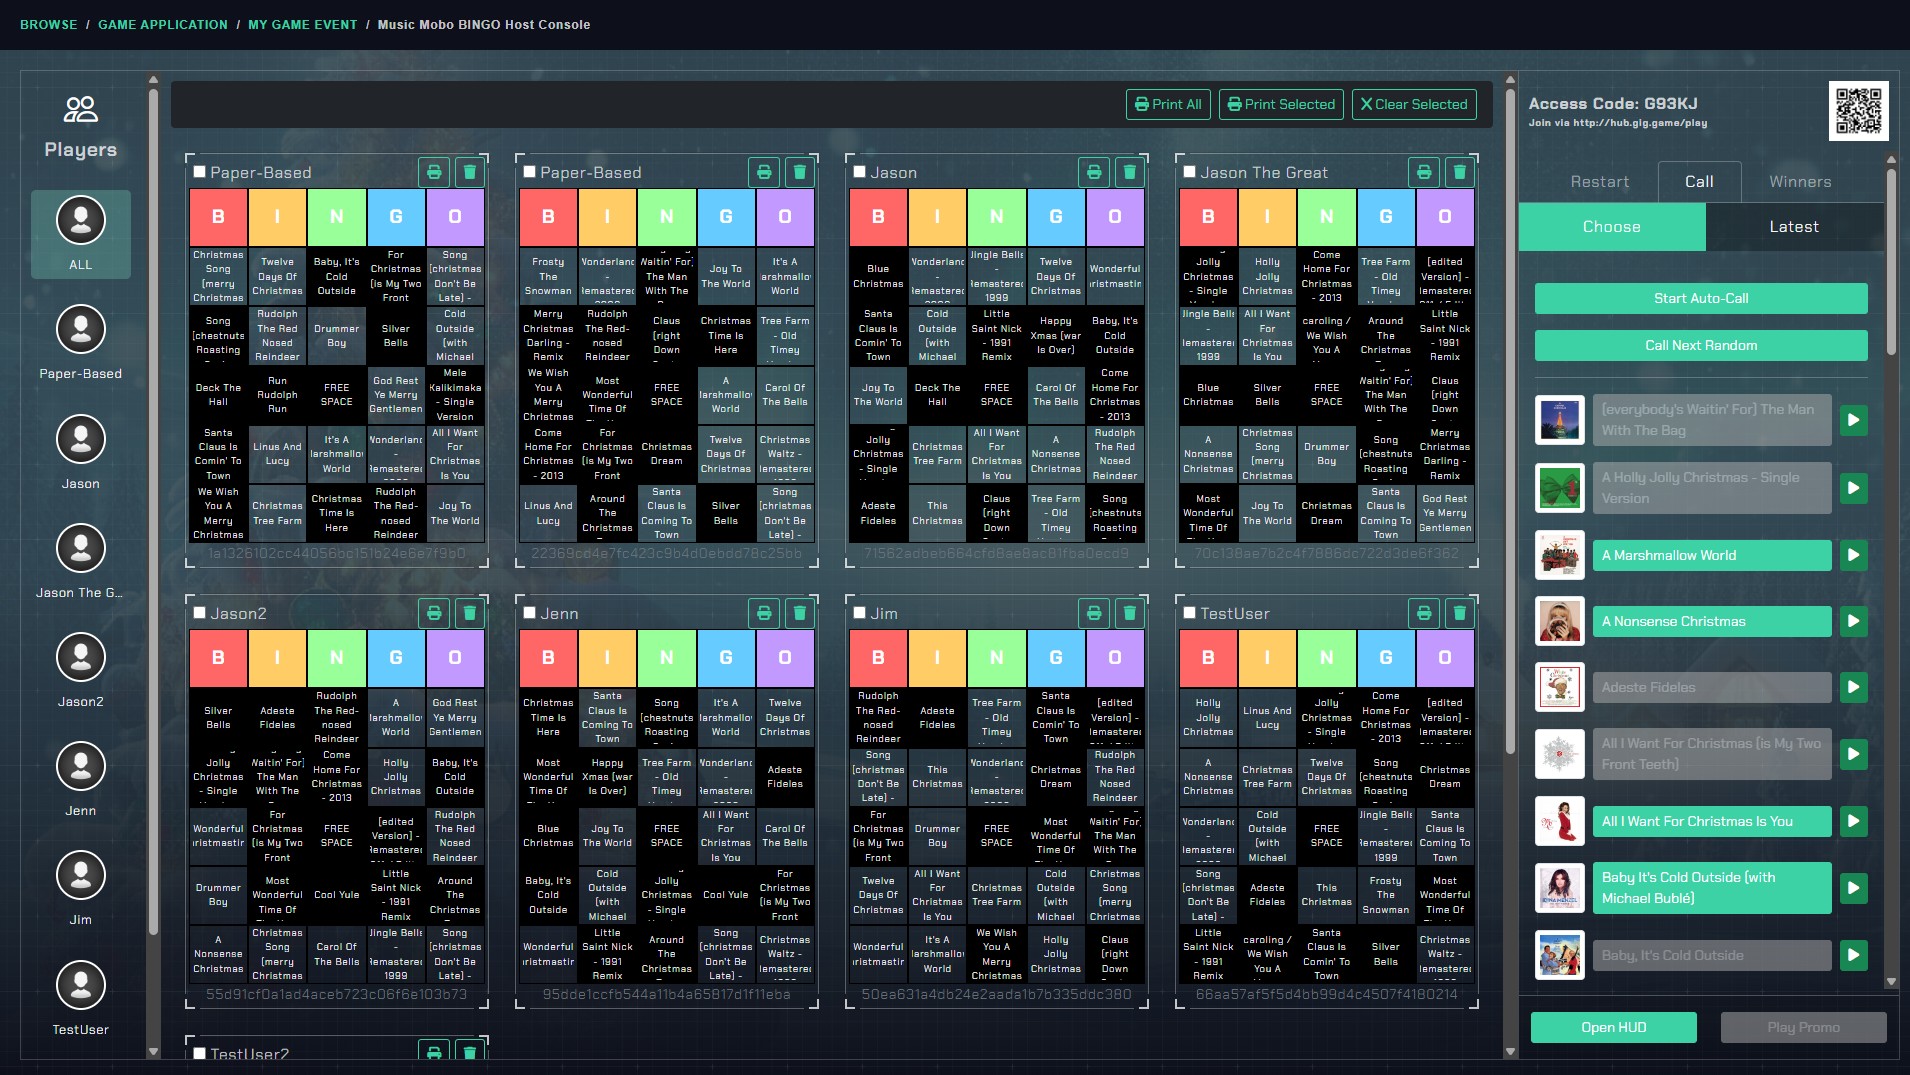The image size is (1910, 1075).
Task: Click the Jason2 player avatar in sidebar
Action: click(x=81, y=658)
